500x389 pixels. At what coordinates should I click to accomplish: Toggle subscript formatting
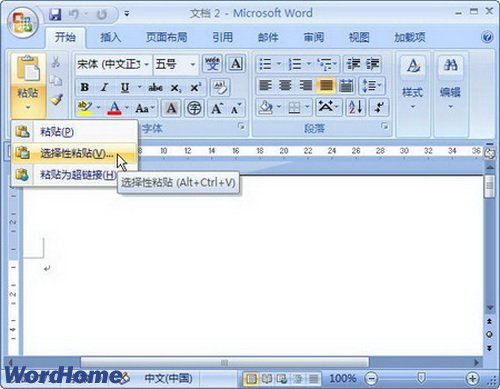[x=176, y=88]
